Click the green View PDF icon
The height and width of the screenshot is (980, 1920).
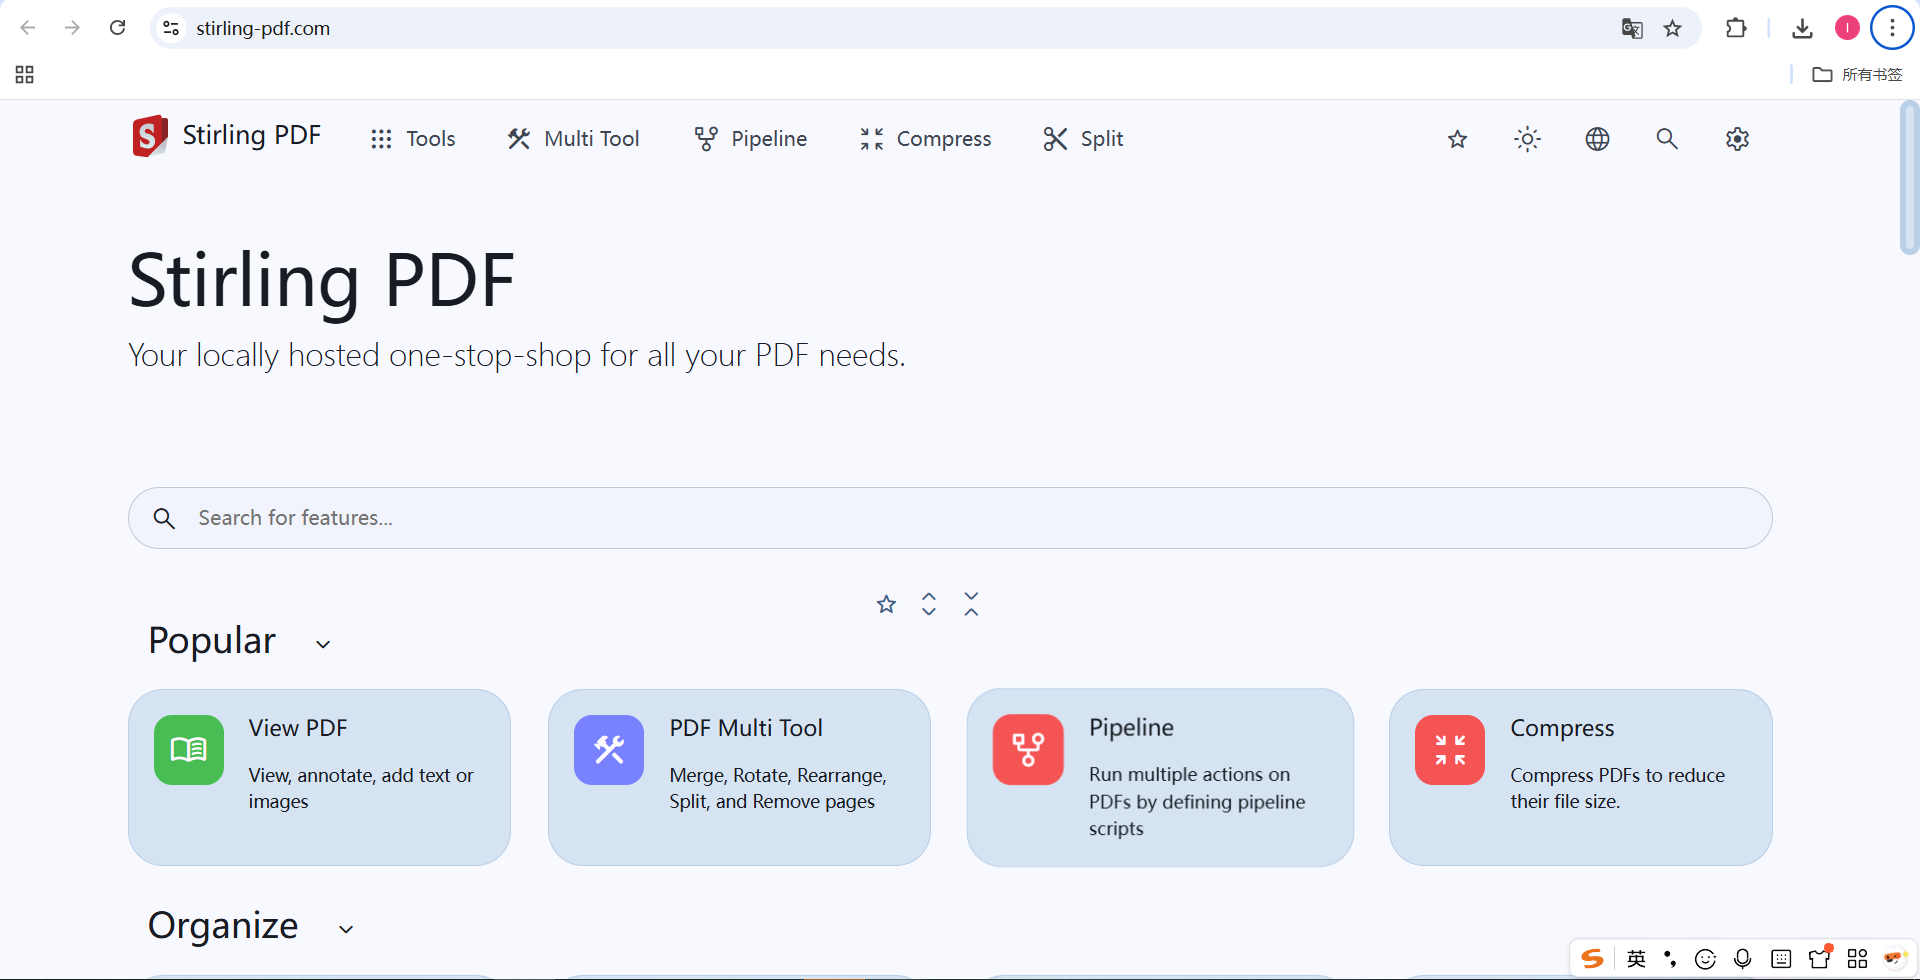pos(189,750)
